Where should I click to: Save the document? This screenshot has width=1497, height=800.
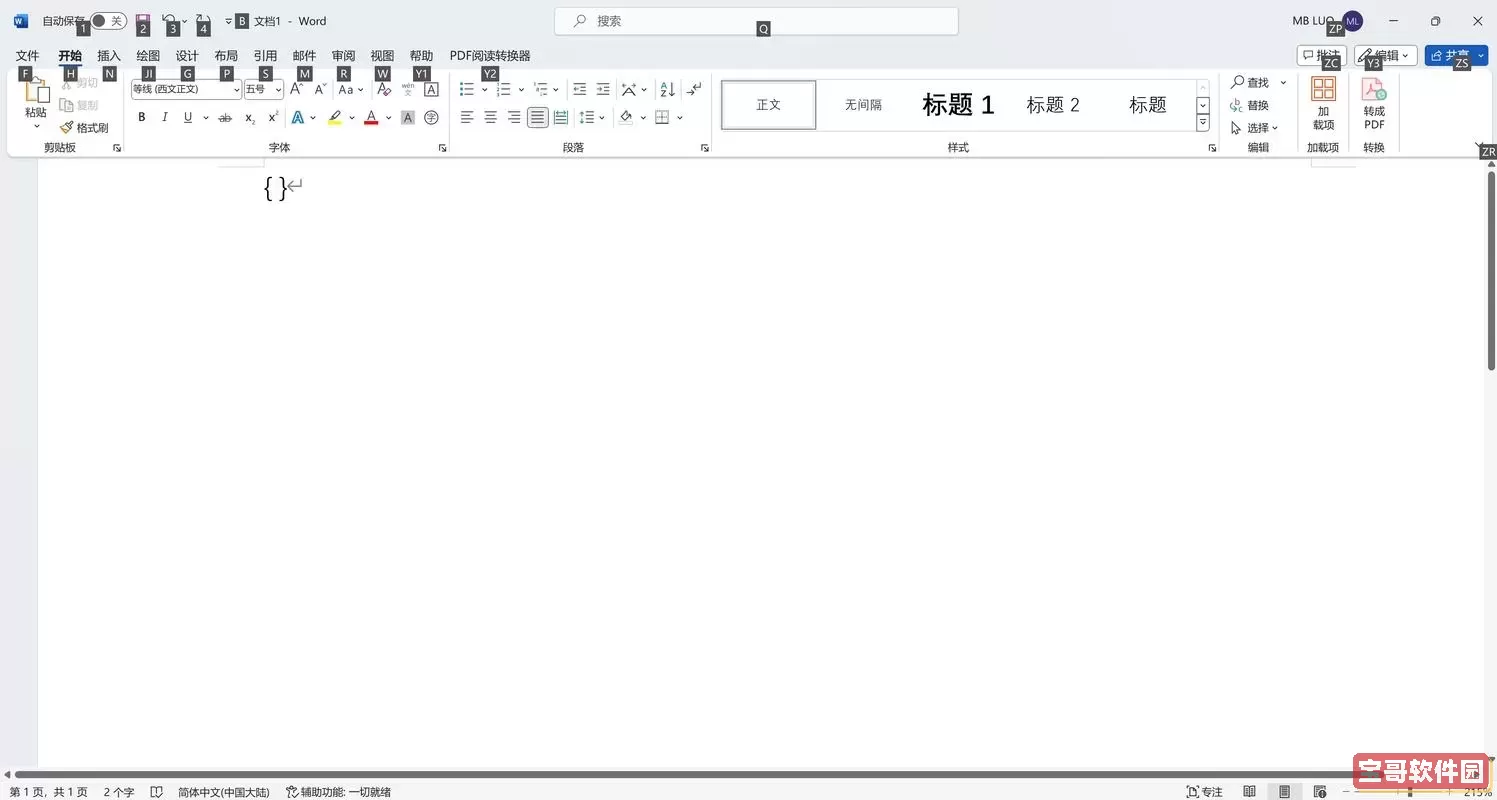pos(143,20)
